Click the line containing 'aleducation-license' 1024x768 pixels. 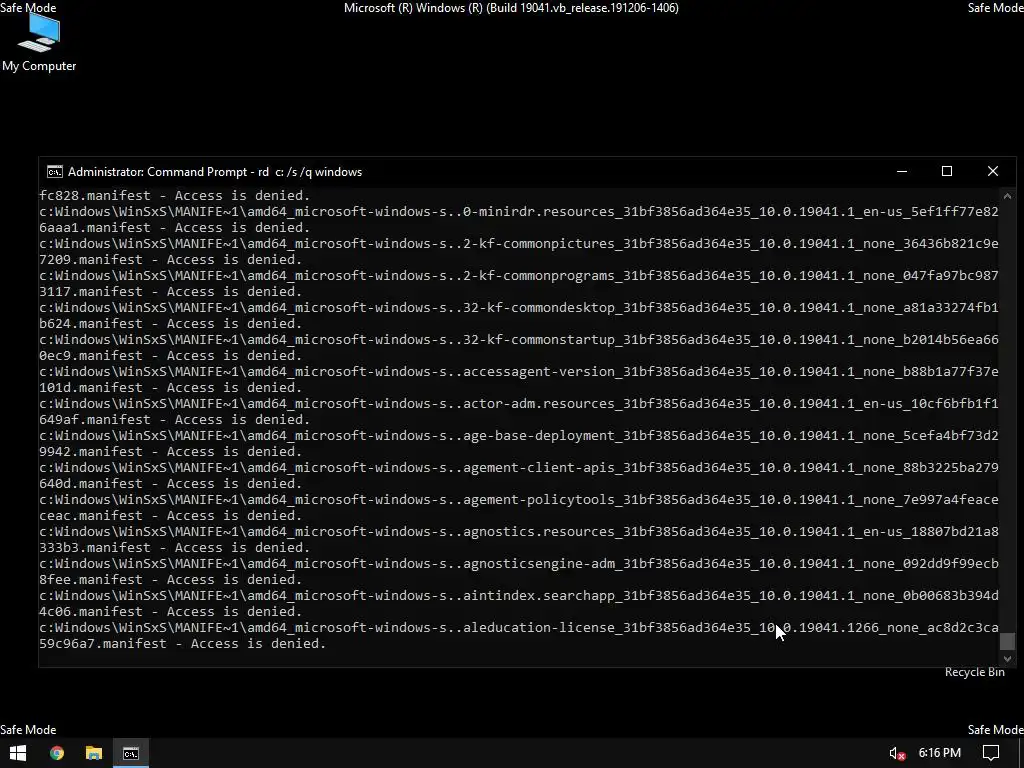click(519, 628)
